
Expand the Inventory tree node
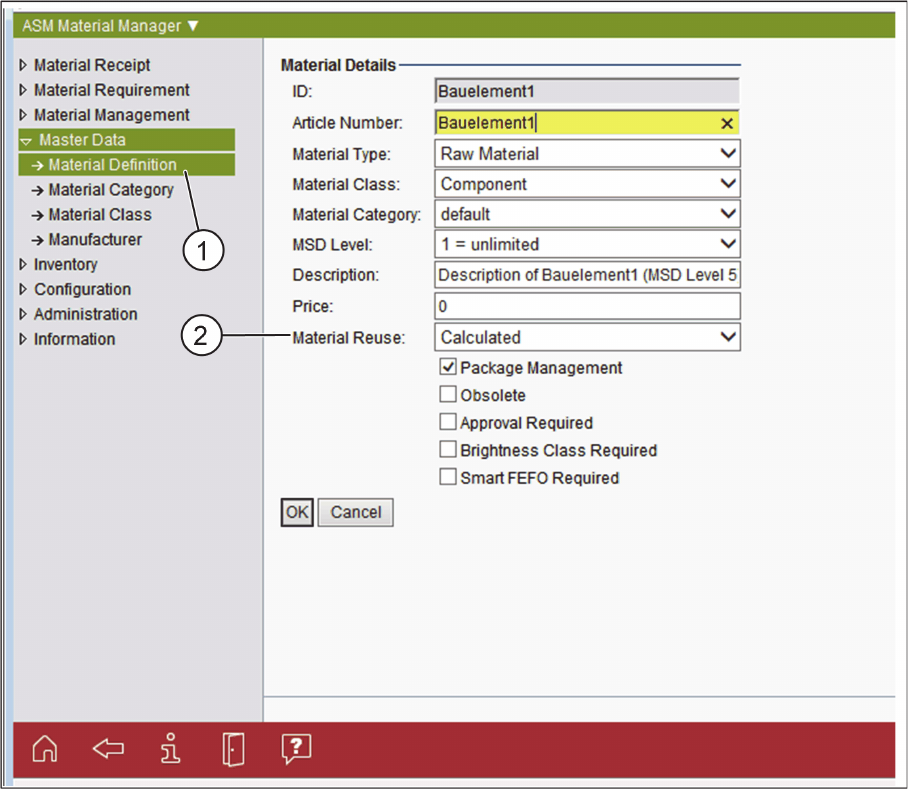pos(23,264)
